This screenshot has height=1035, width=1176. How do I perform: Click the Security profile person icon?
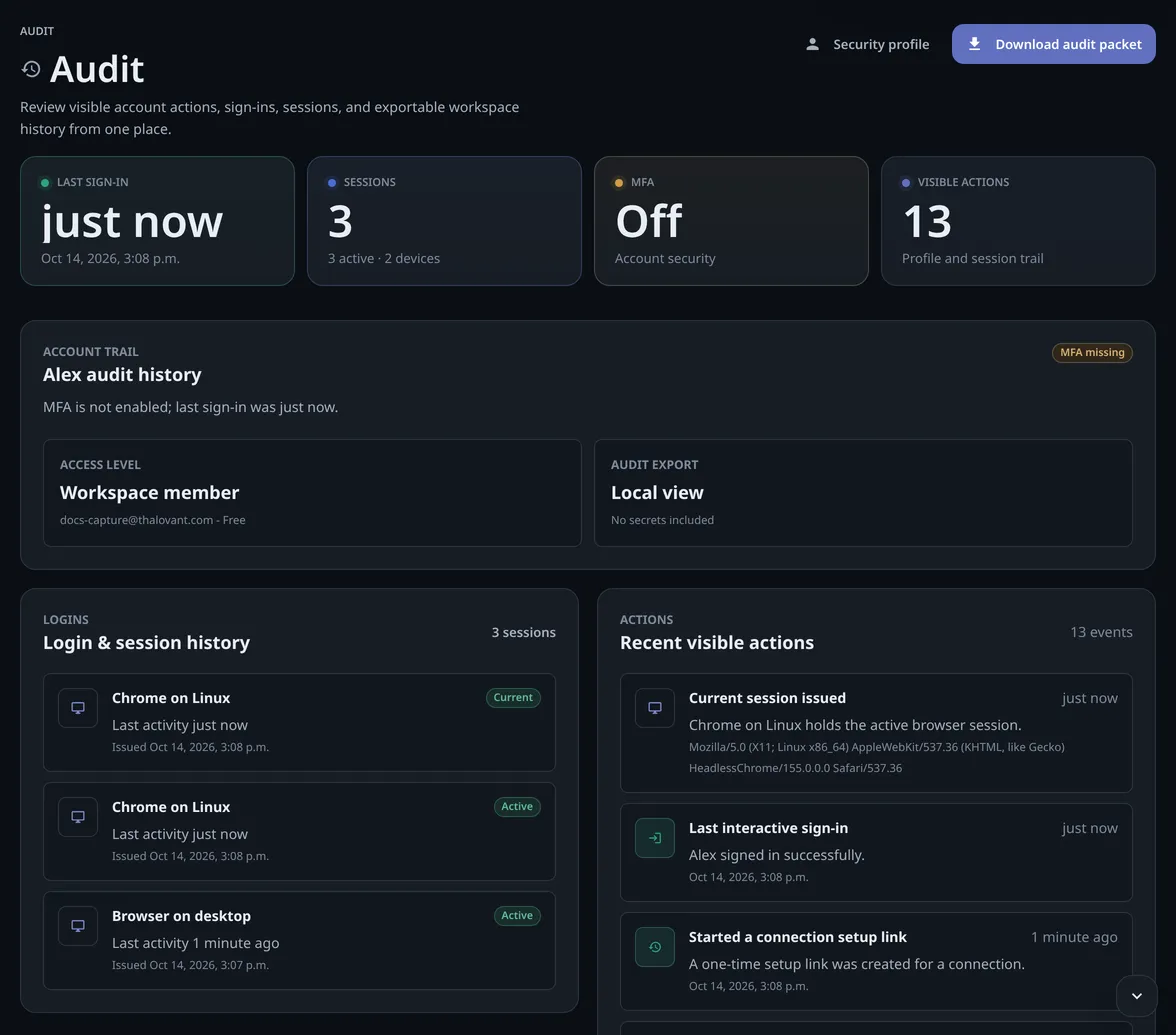tap(812, 44)
